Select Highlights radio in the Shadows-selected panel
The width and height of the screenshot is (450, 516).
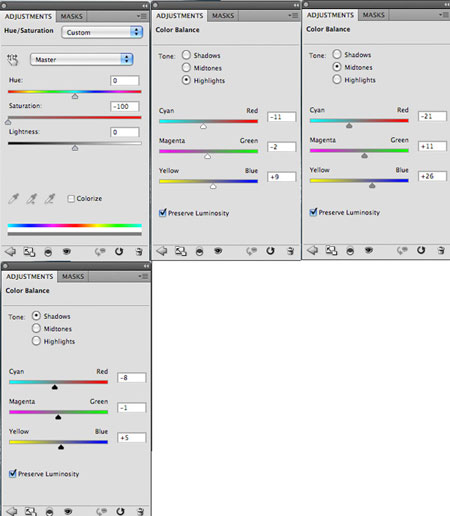pos(36,341)
